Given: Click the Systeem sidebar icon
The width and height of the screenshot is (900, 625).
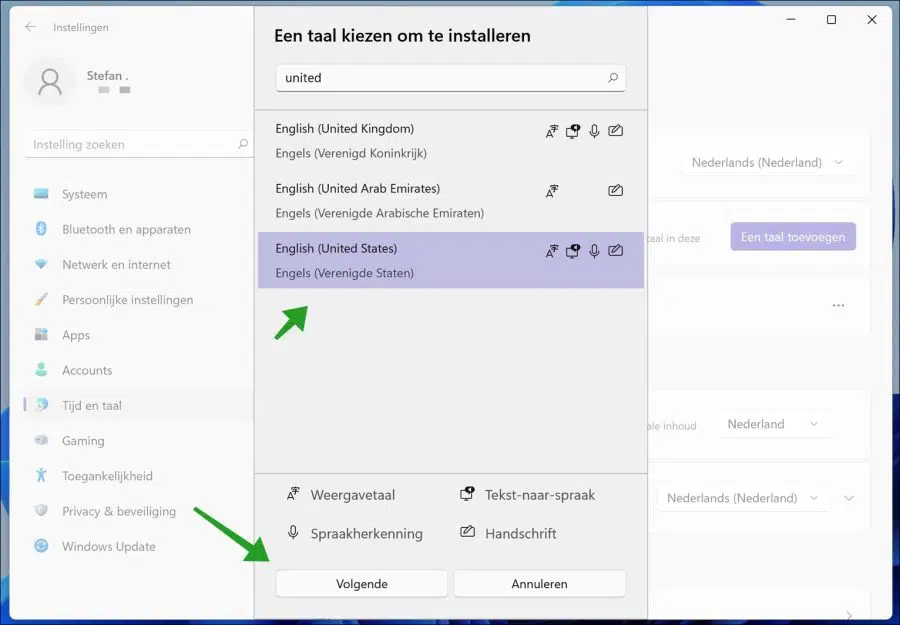Looking at the screenshot, I should [41, 193].
